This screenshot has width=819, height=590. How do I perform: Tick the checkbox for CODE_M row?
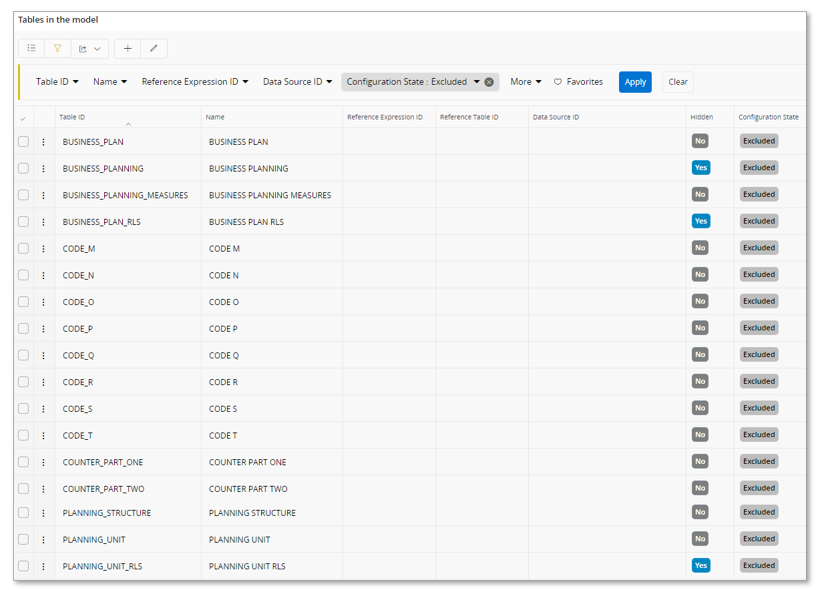pos(23,249)
